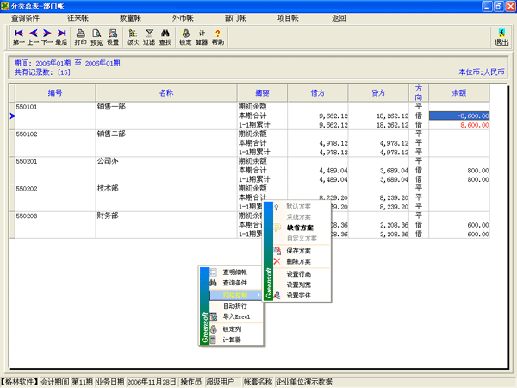The image size is (517, 388).
Task: Click the Lock (锁定) toolbar icon
Action: tap(185, 37)
